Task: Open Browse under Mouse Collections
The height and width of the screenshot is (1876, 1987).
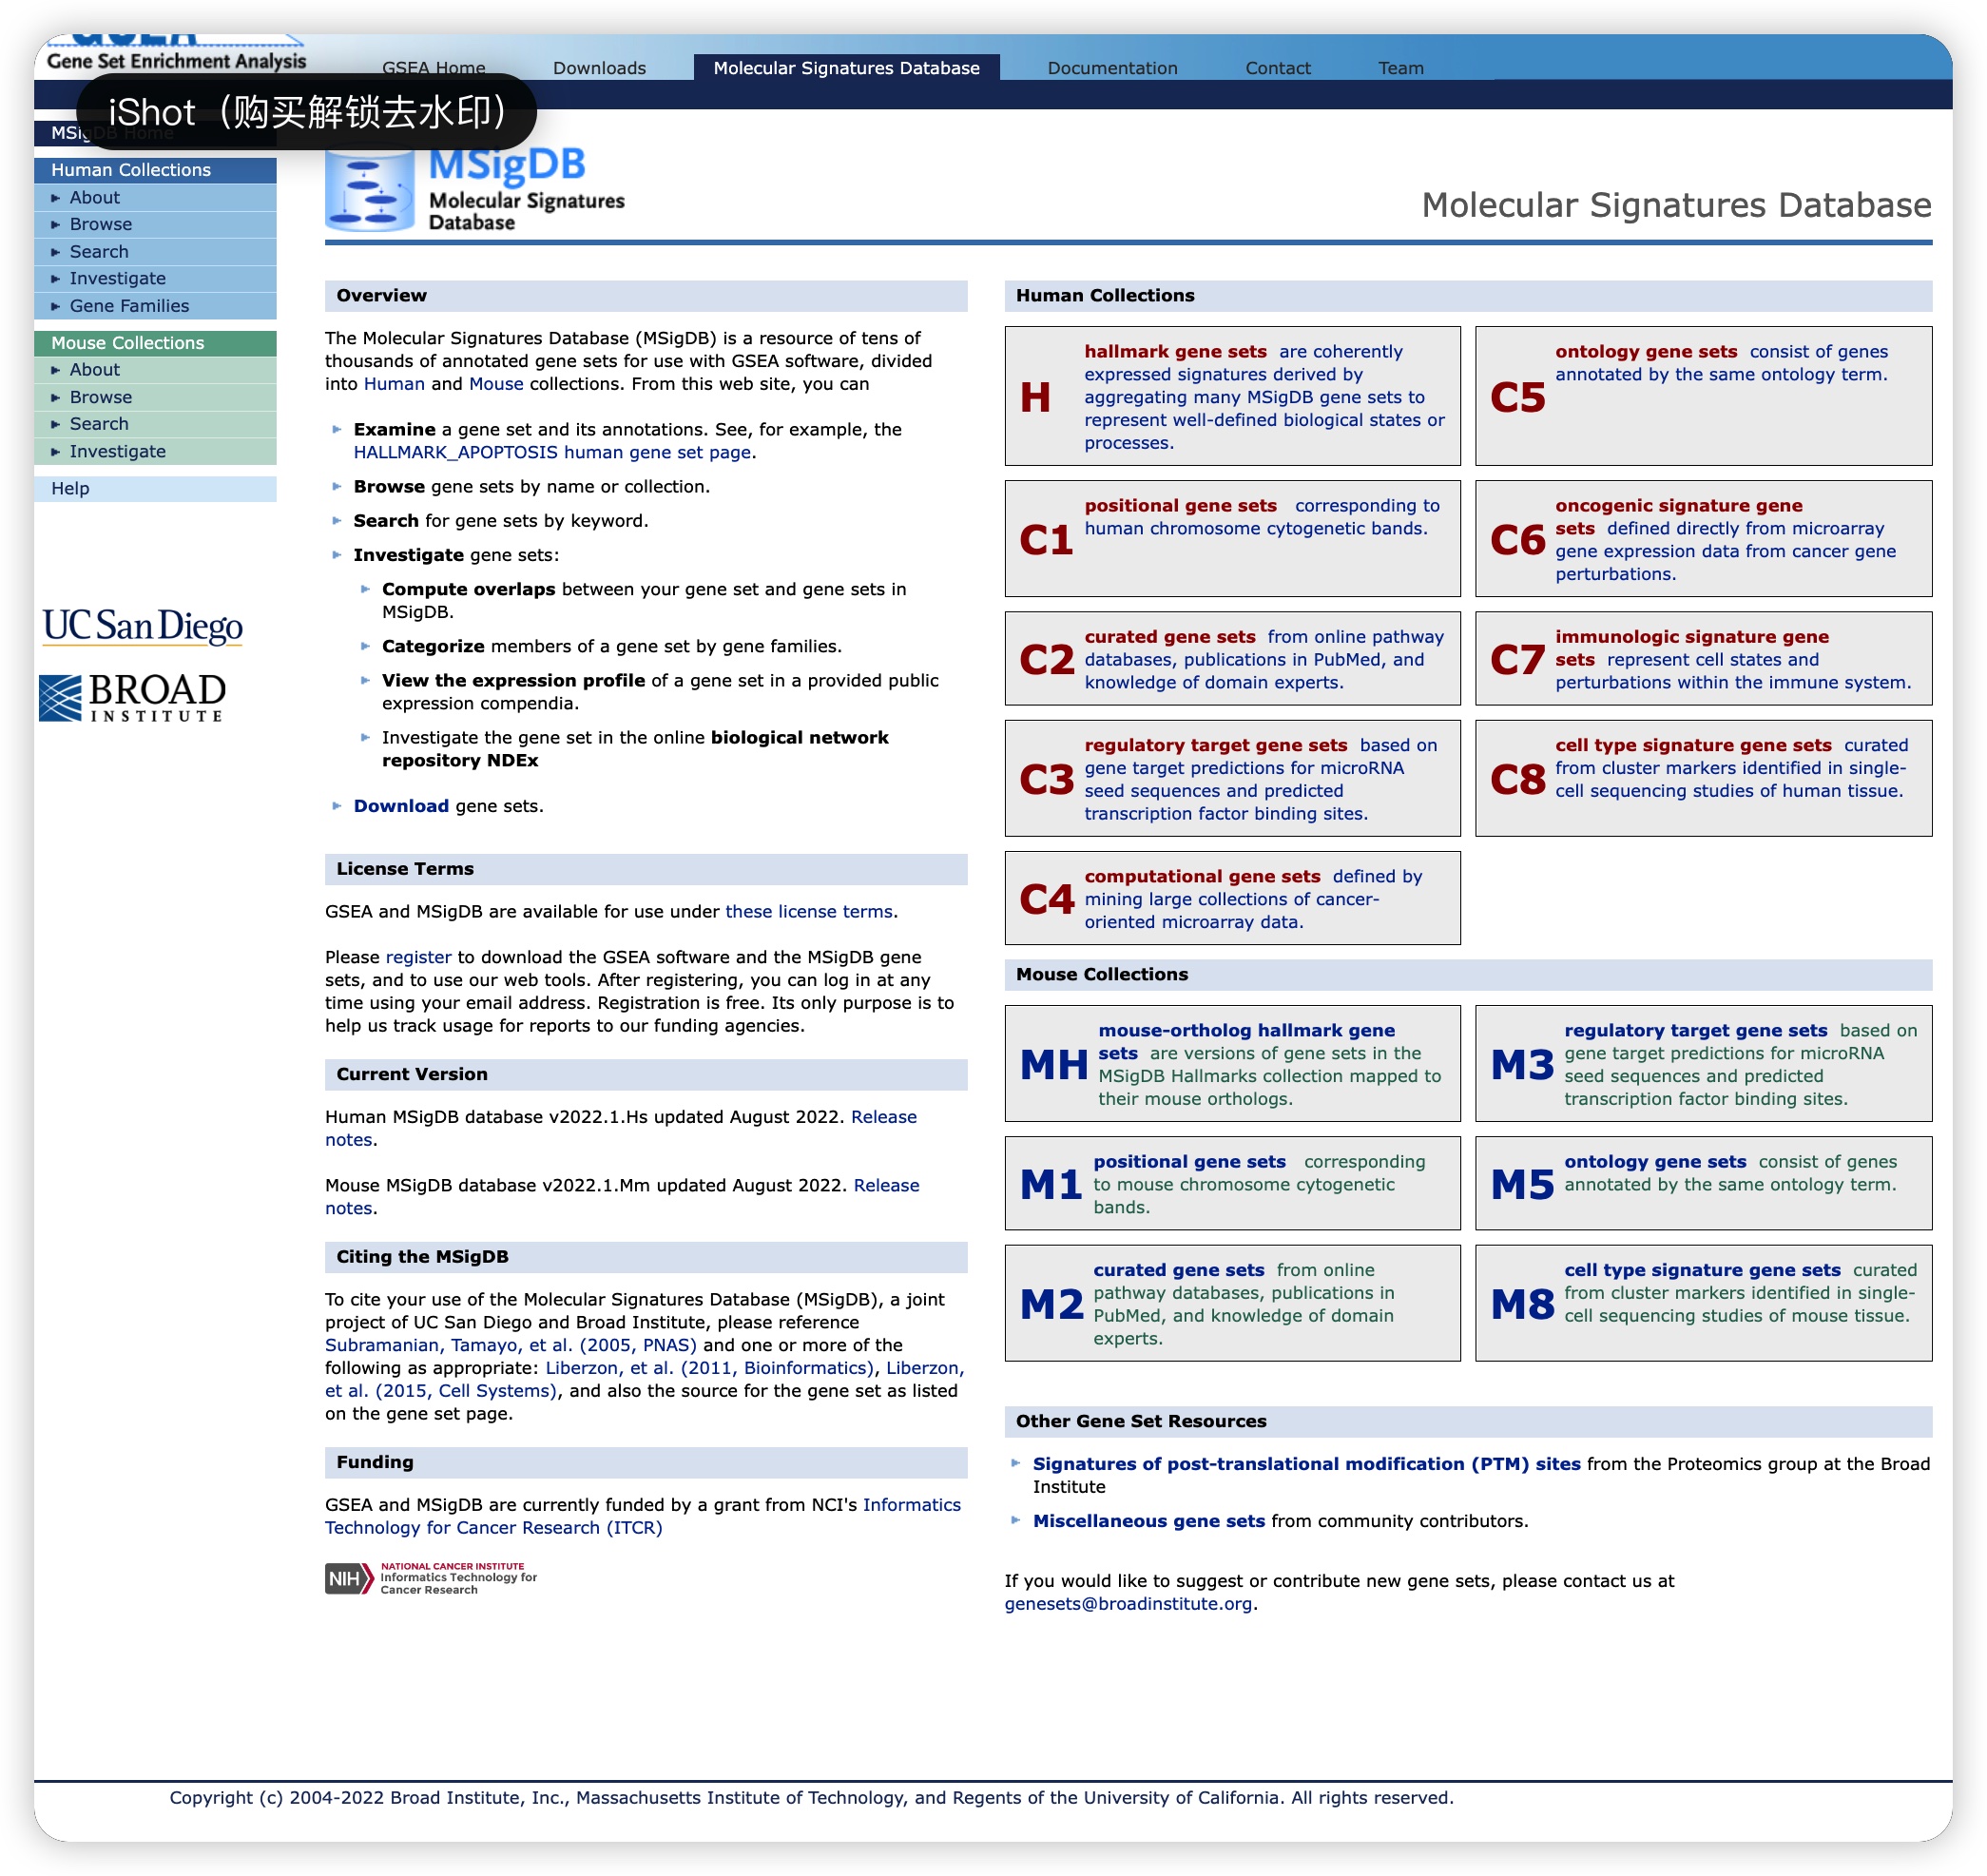Action: click(x=155, y=398)
